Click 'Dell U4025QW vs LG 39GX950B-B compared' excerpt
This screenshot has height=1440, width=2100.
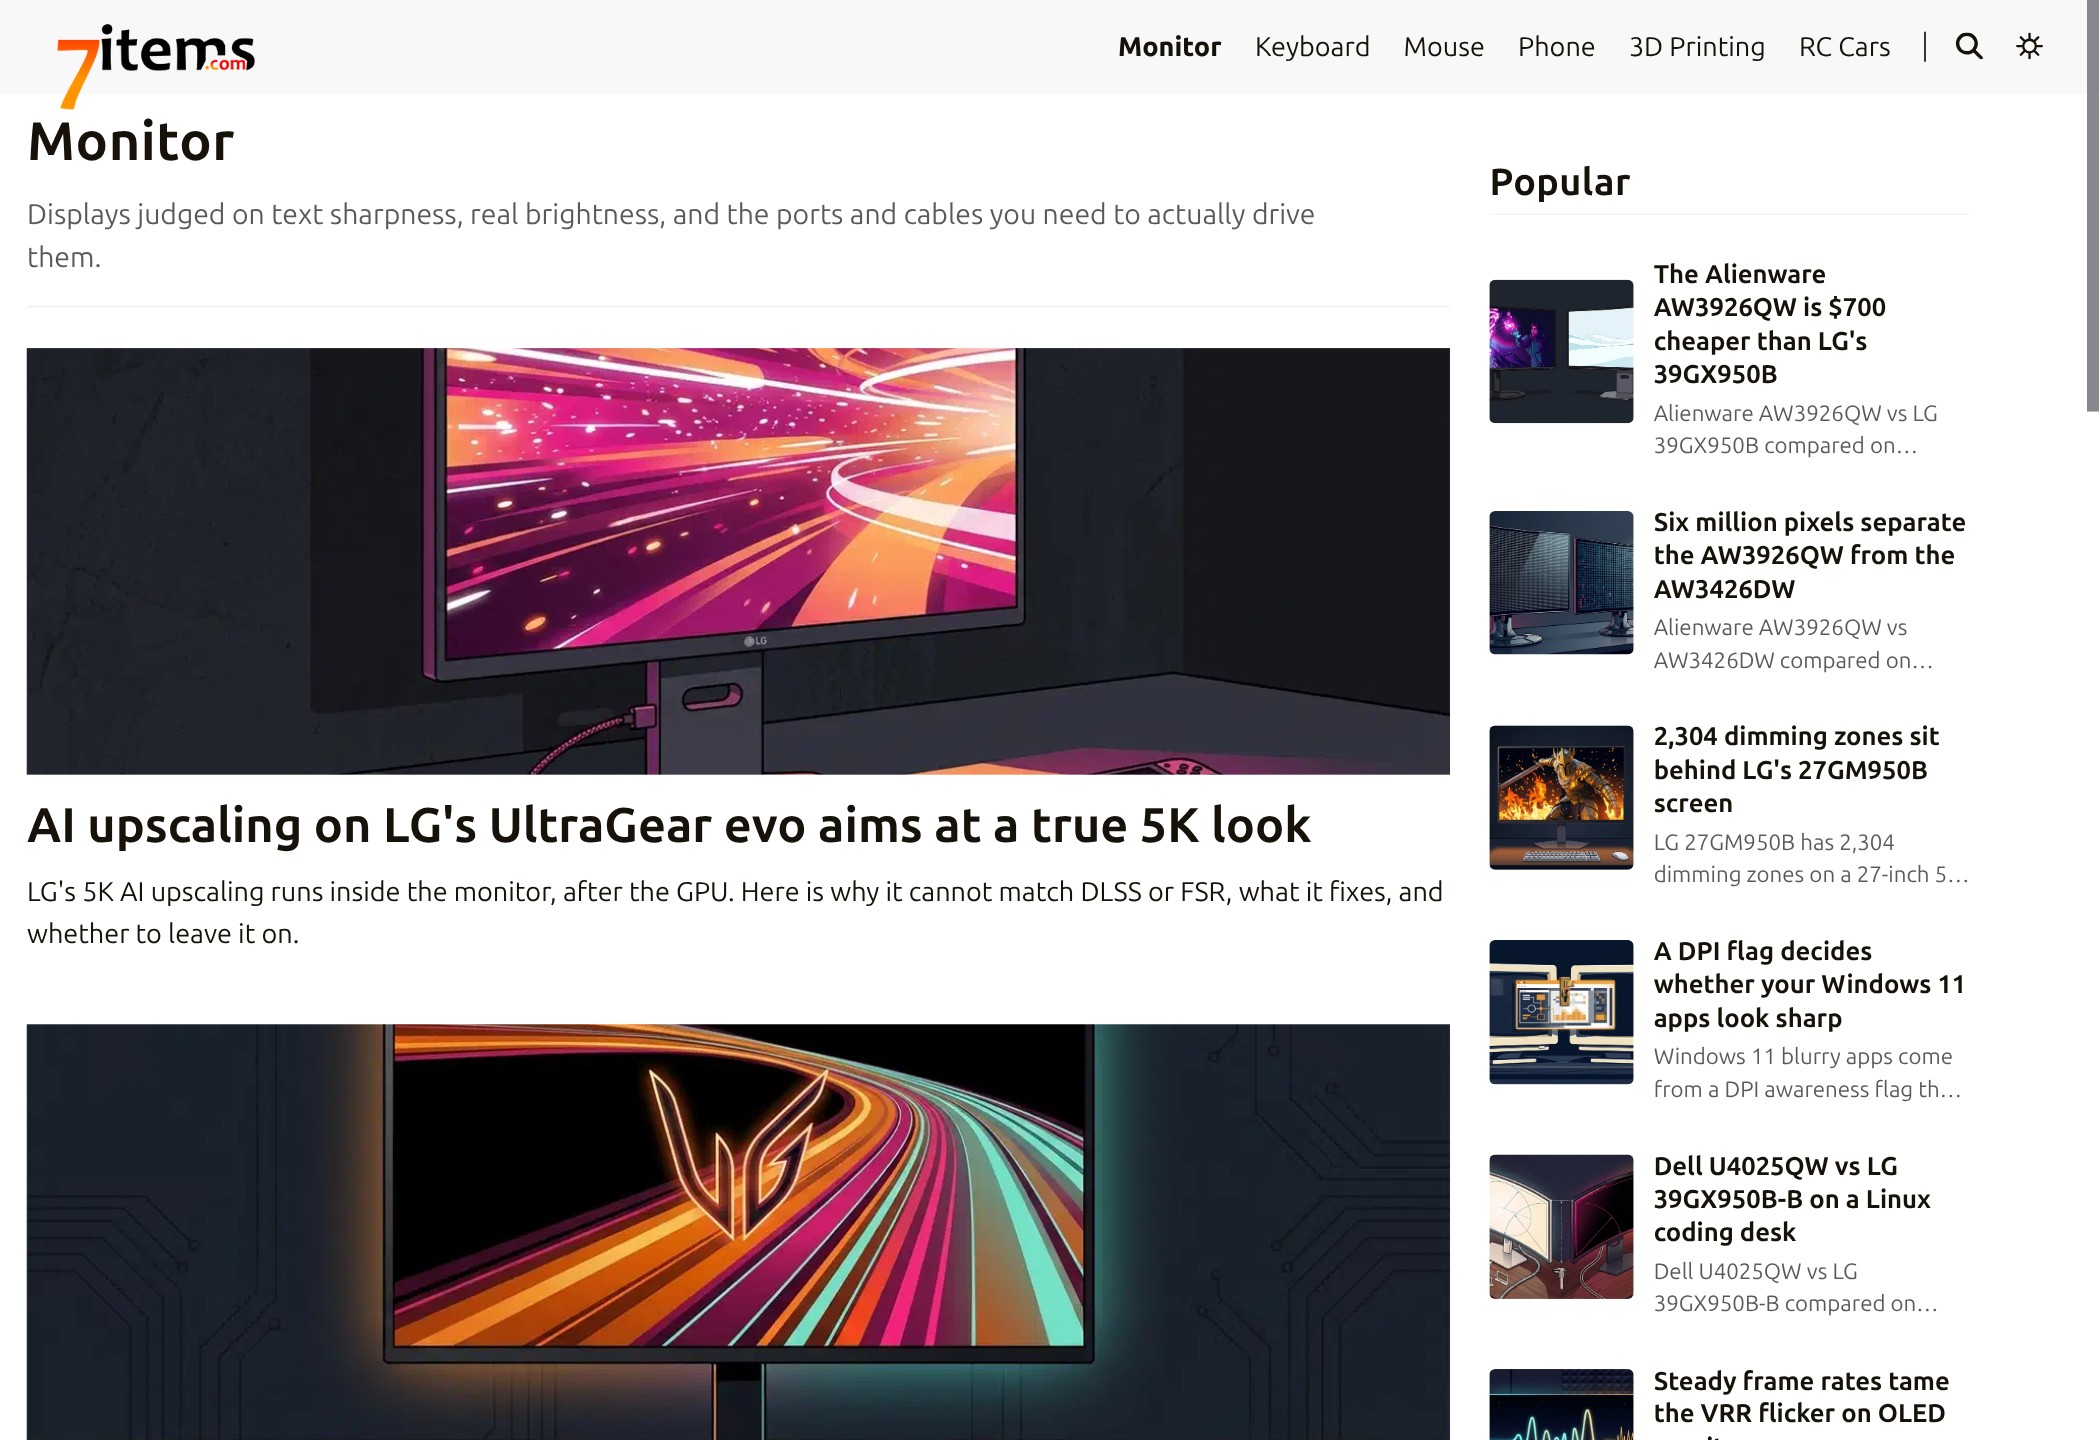point(1796,1287)
